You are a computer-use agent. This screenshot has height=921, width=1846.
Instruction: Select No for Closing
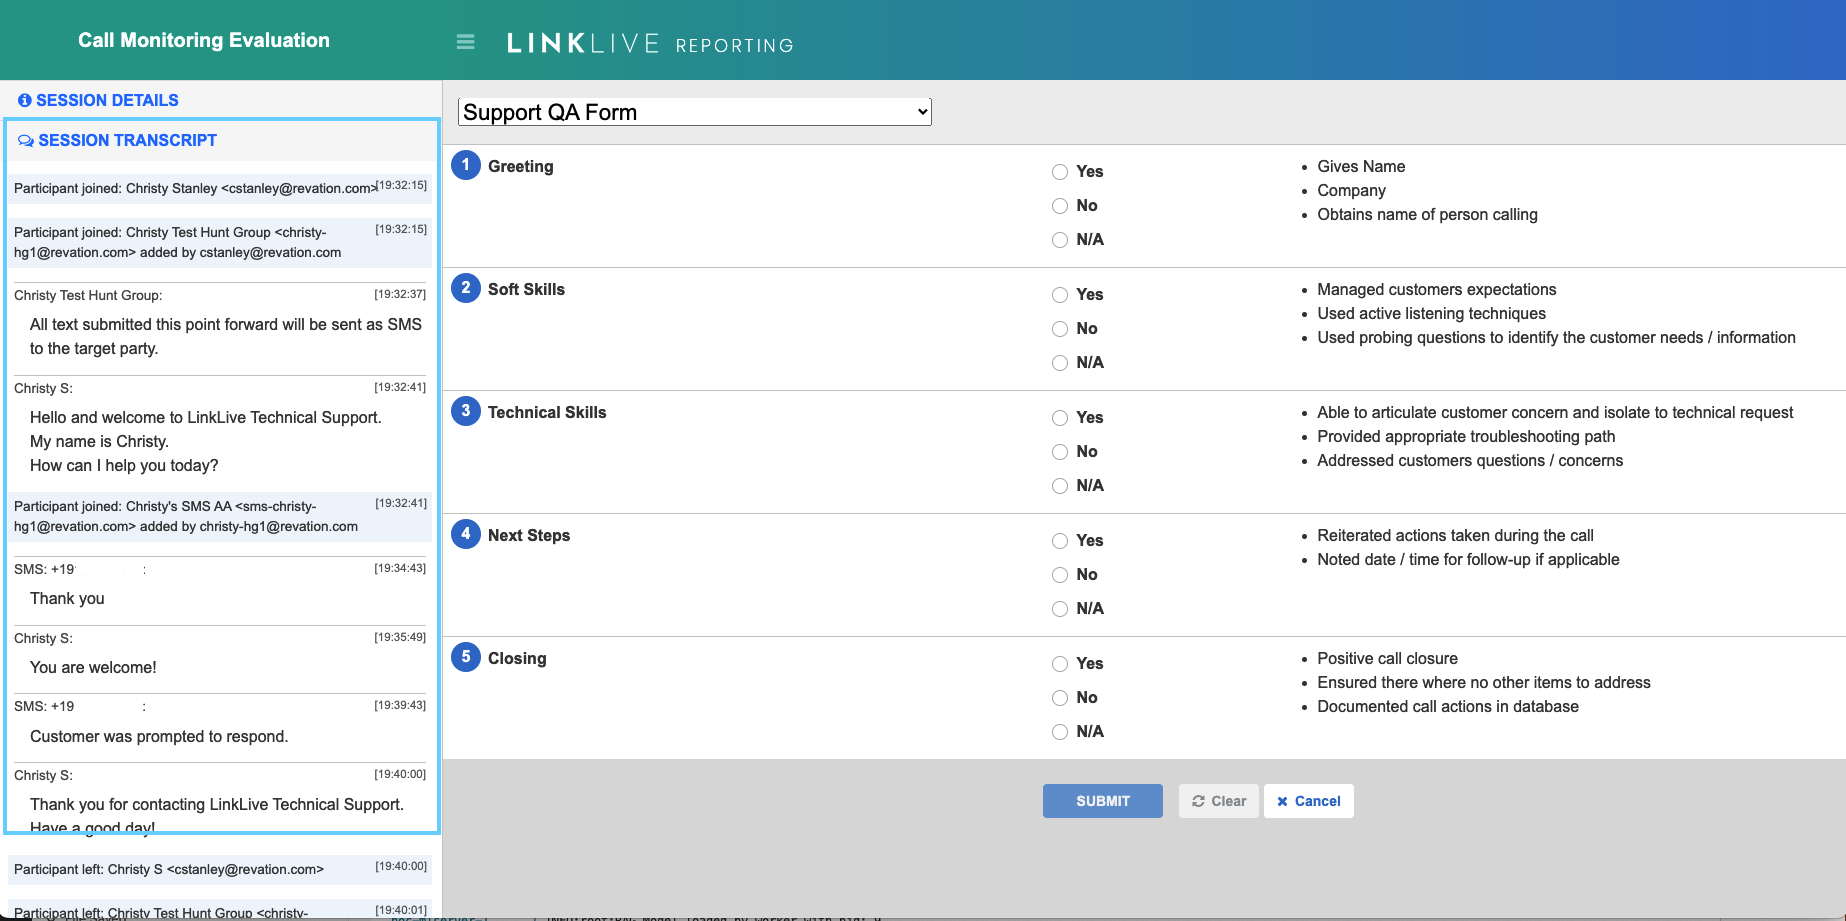coord(1060,698)
